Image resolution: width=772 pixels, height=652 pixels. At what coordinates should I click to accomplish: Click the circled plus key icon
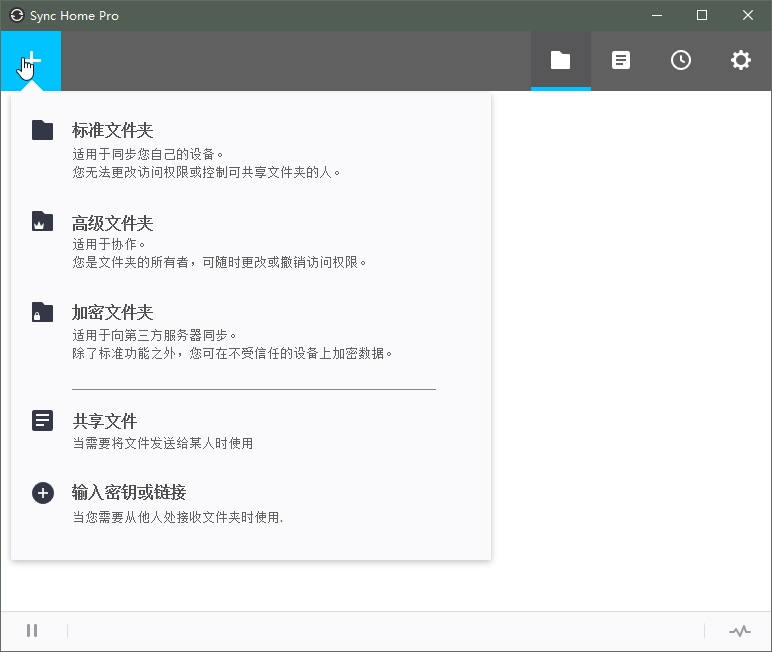pos(43,493)
